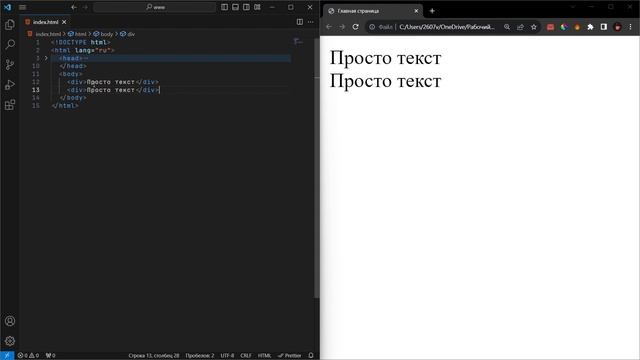This screenshot has width=640, height=360.
Task: Share this page from the address bar
Action: click(520, 27)
